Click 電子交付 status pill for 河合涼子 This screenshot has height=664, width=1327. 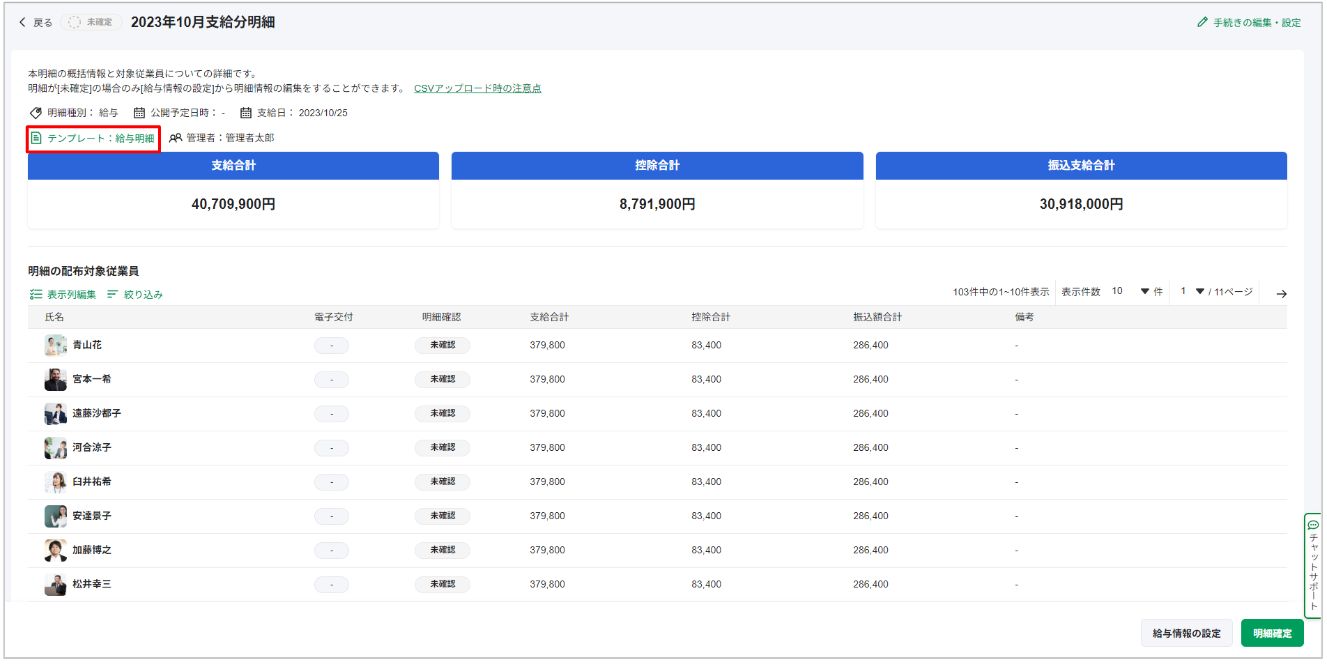(331, 448)
